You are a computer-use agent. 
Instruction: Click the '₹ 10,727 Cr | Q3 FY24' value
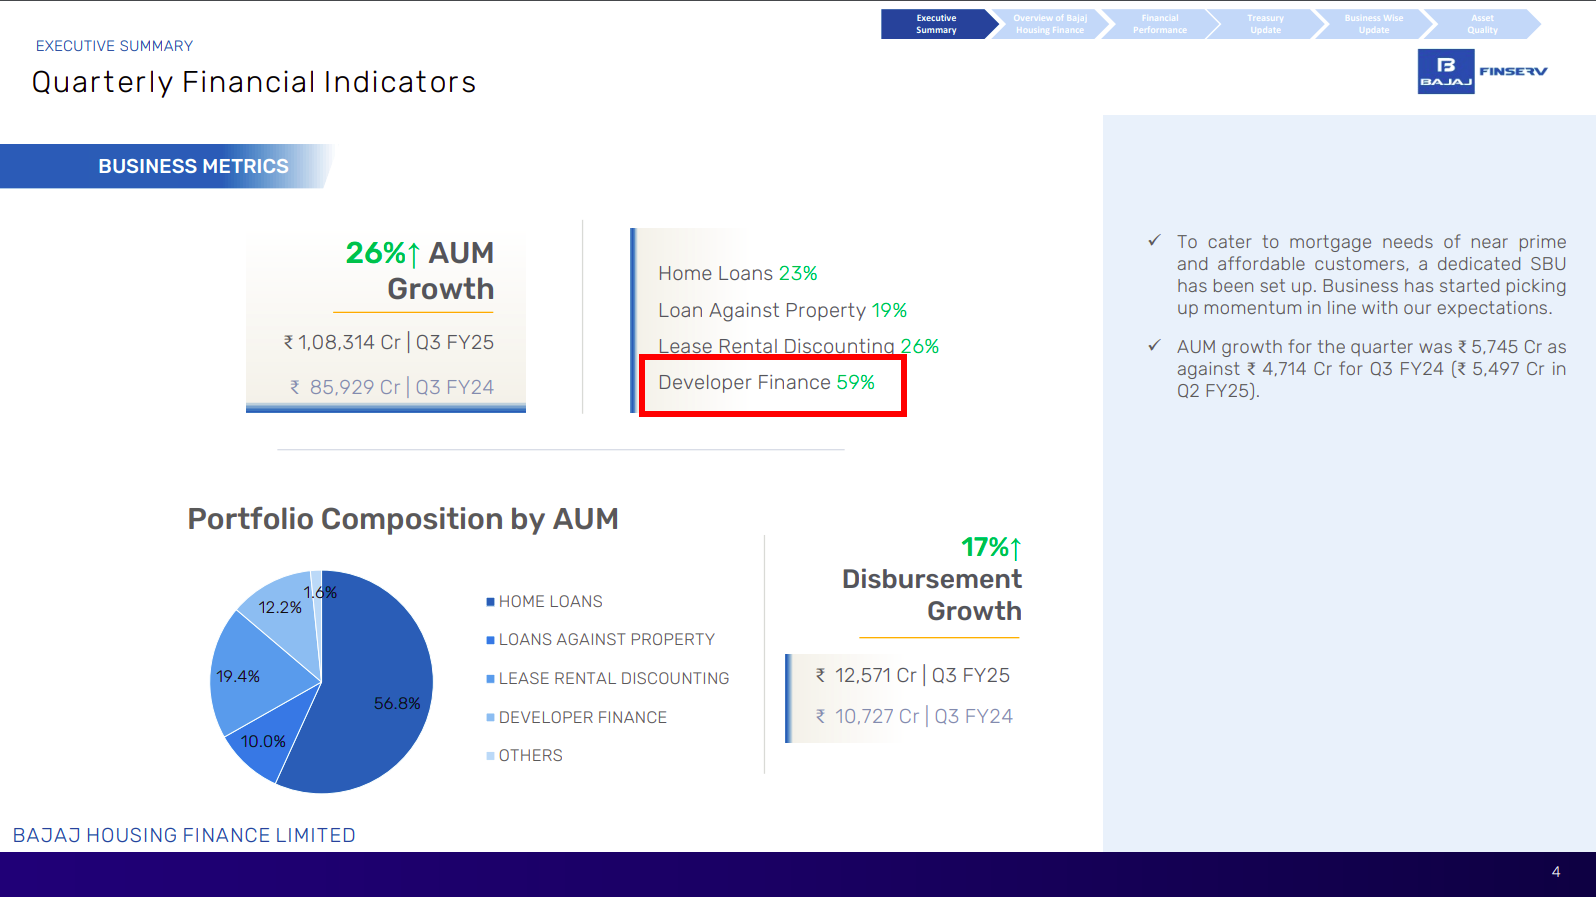(914, 717)
